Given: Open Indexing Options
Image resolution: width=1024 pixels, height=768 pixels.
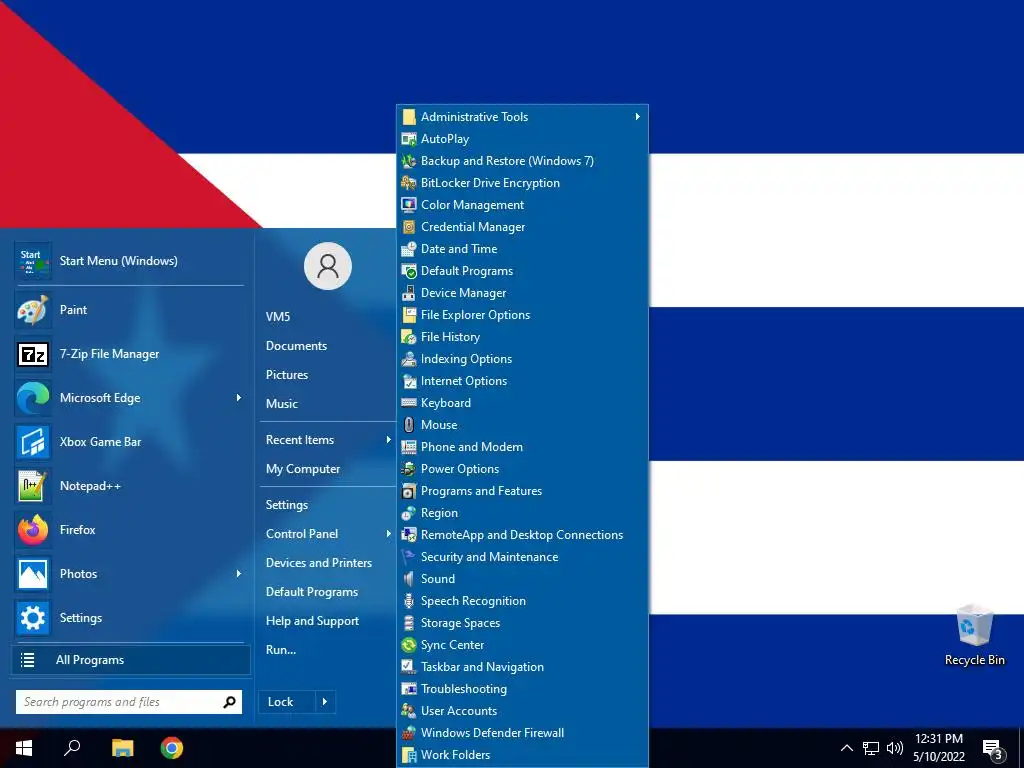Looking at the screenshot, I should pos(522,359).
